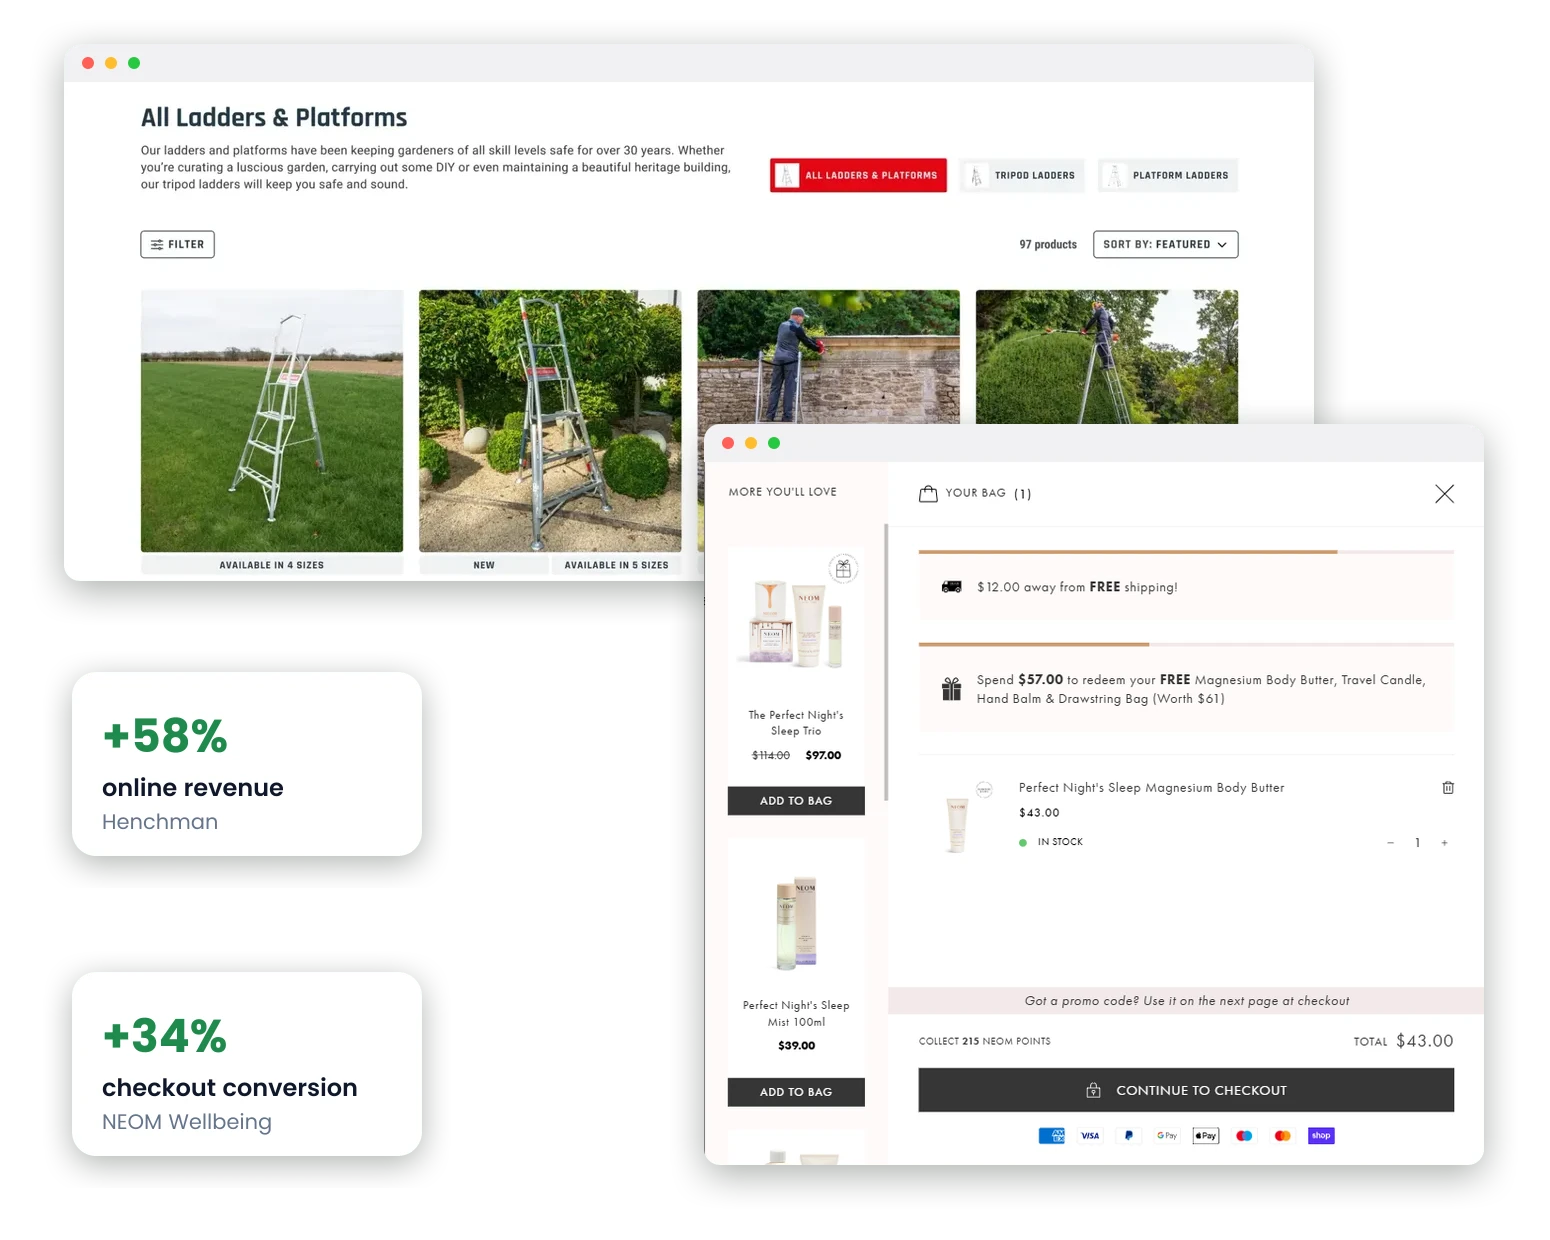Click the Mastercard payment icon

1283,1136
